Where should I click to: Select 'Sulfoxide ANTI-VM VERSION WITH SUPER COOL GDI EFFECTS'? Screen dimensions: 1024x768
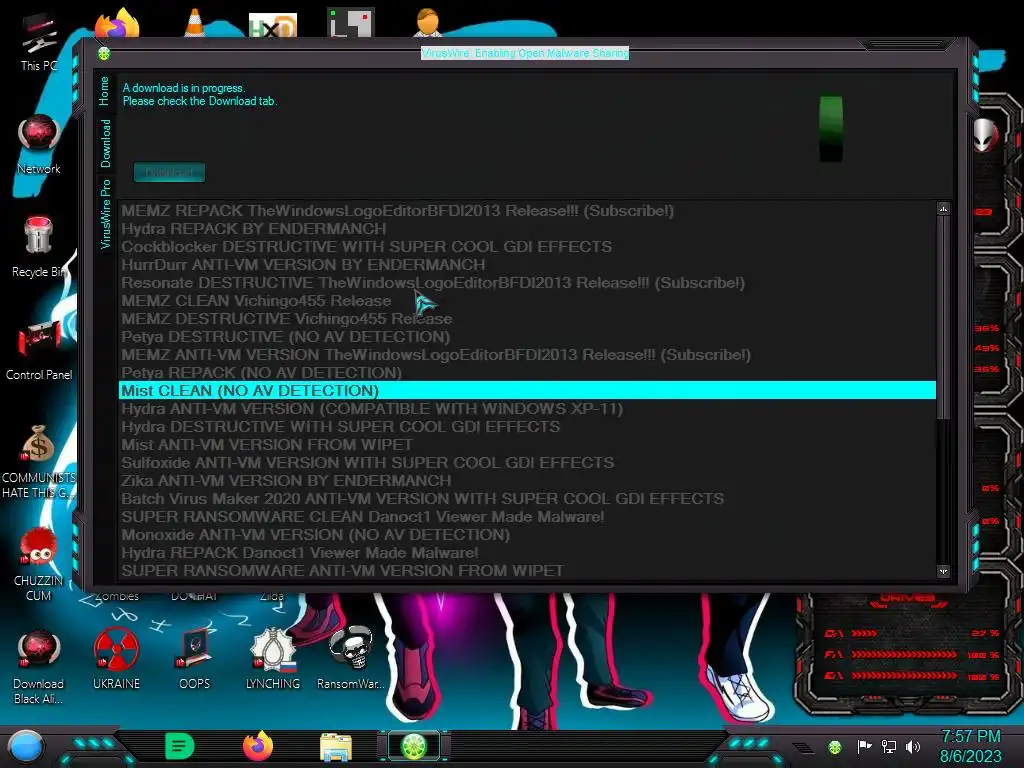point(528,463)
